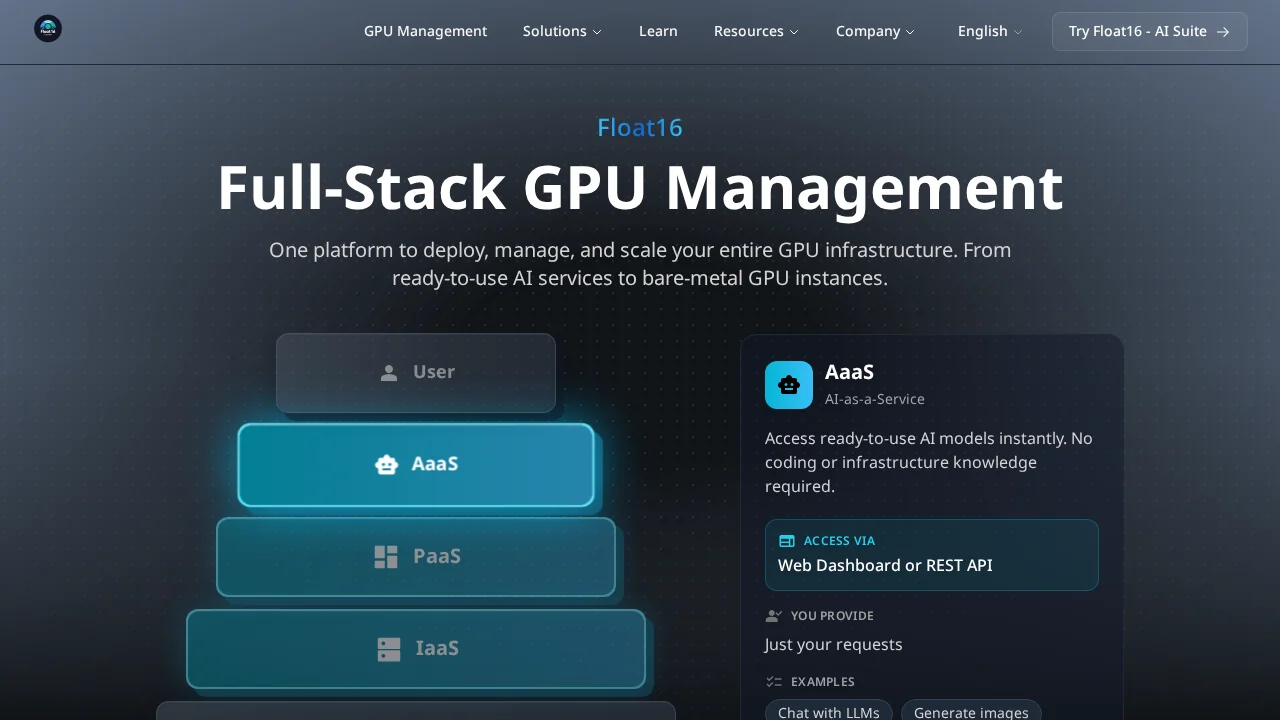Screen dimensions: 1280x720
Task: Click the Examples checklist icon
Action: point(773,682)
